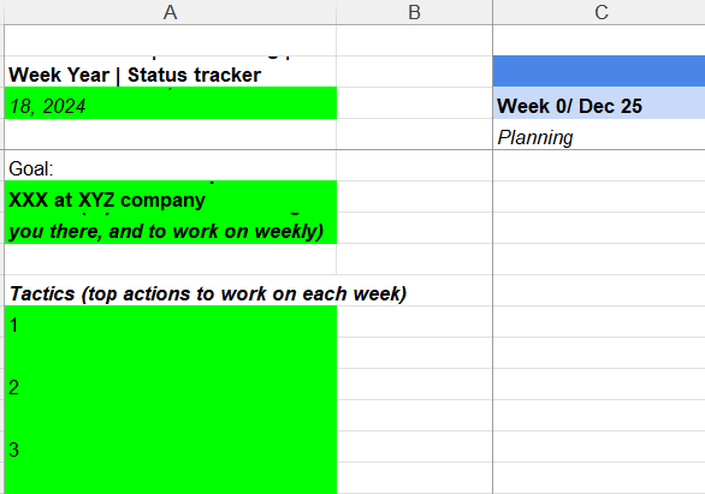Click the empty column B cell beside '18, 2024'
705x494 pixels.
(x=414, y=103)
